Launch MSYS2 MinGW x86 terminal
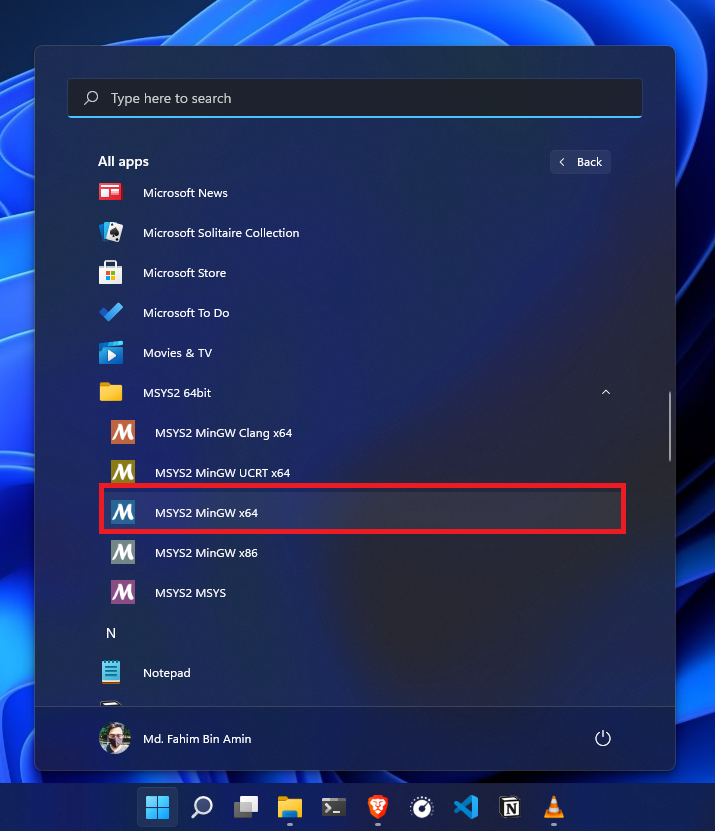715x831 pixels. (x=206, y=553)
